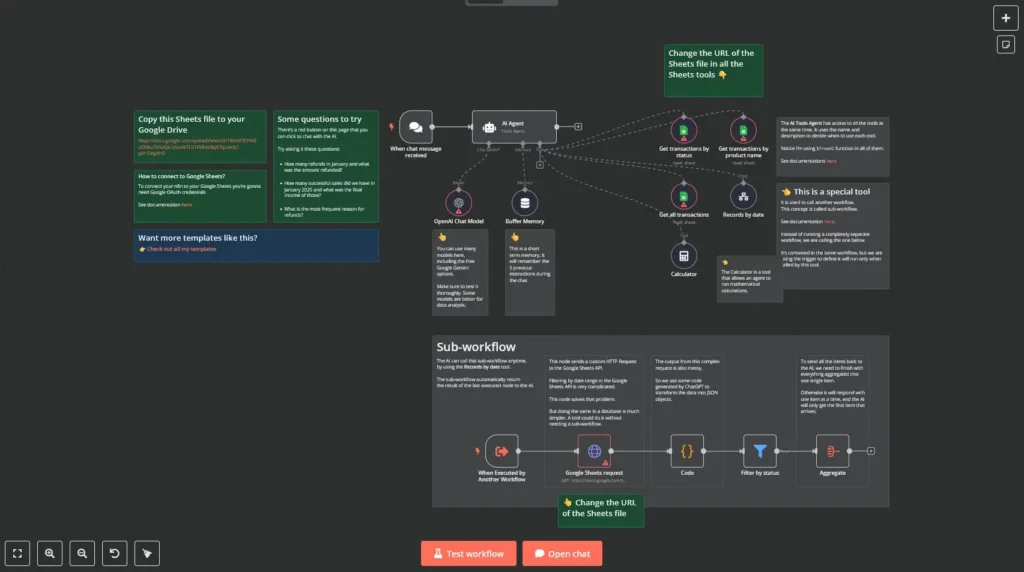Open the AI Agent node
1024x572 pixels.
pyautogui.click(x=513, y=127)
